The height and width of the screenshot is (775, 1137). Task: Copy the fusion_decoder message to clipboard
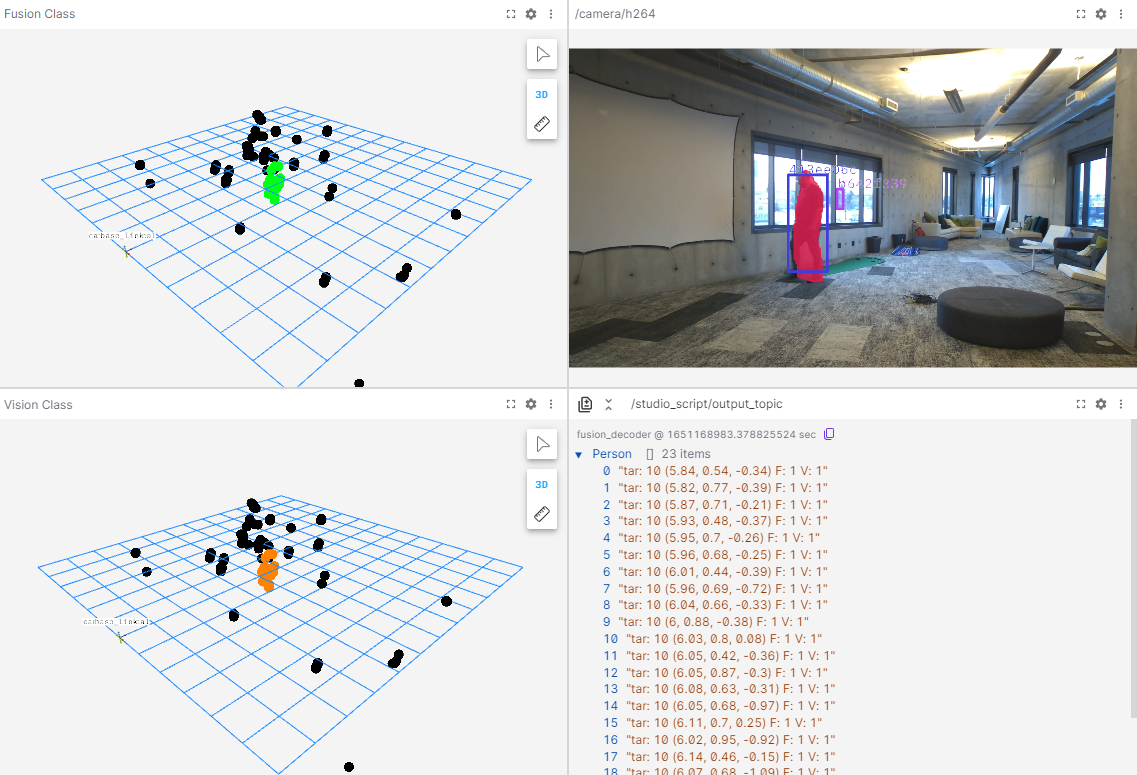click(x=829, y=435)
